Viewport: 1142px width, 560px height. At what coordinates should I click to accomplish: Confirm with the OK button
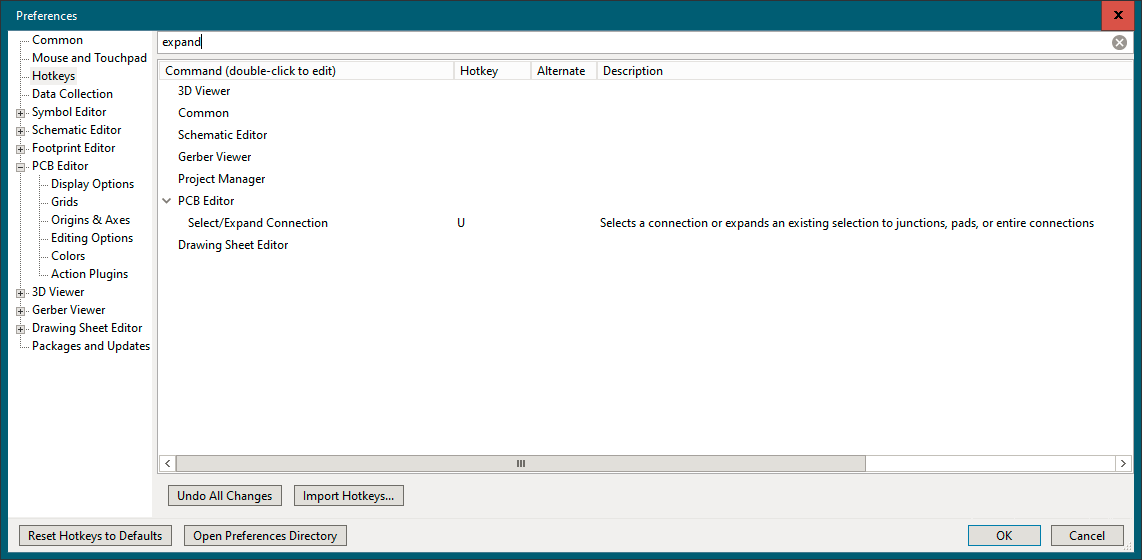pos(1004,536)
